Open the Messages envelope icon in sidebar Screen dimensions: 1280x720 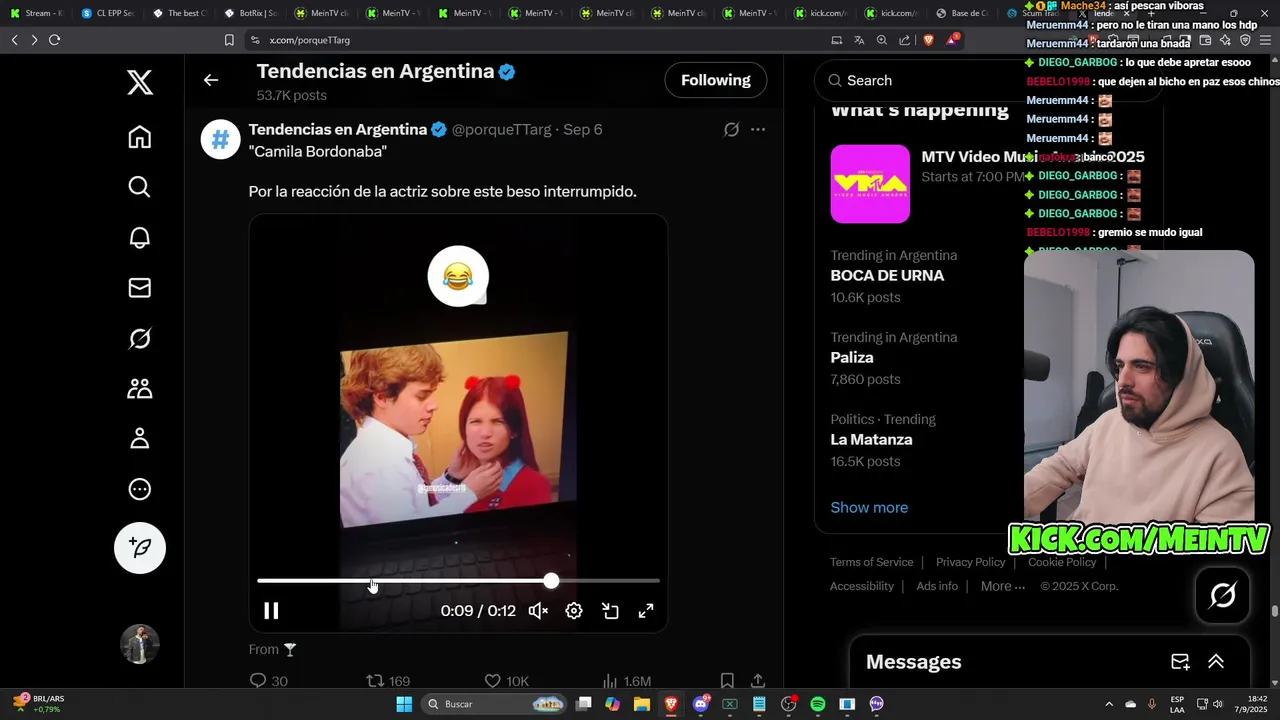(140, 288)
